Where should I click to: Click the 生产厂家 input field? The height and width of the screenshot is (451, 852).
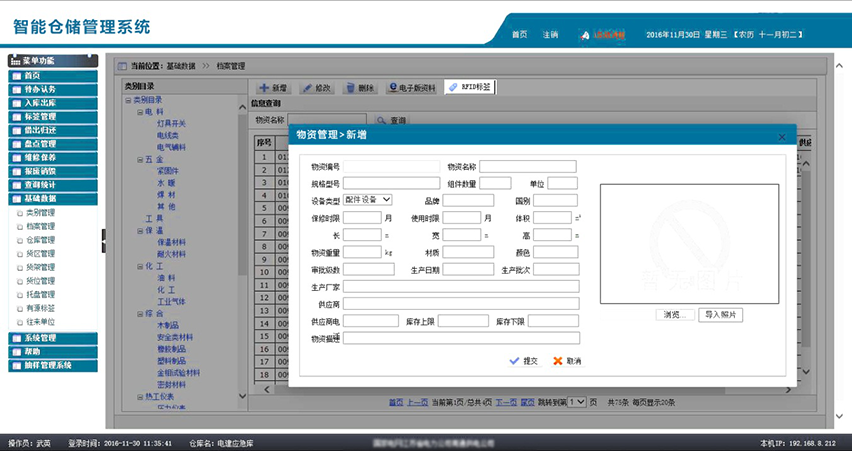point(461,286)
